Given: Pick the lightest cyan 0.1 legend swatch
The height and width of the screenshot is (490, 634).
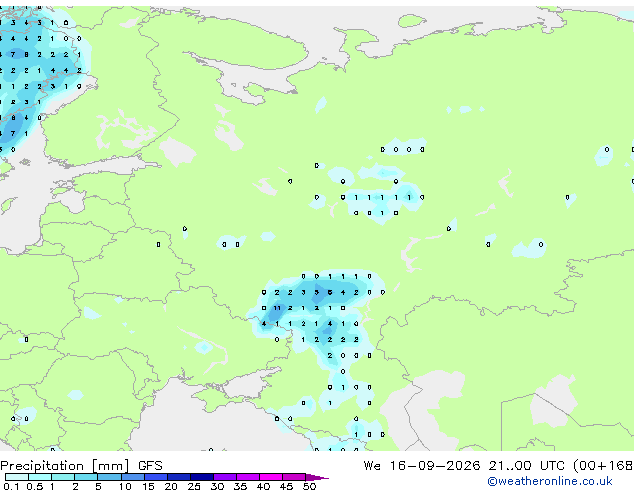Looking at the screenshot, I should 17,477.
